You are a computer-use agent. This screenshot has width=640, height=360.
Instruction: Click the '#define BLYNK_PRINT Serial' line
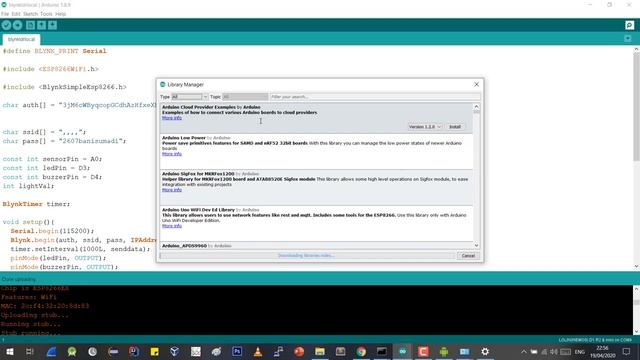click(x=54, y=51)
